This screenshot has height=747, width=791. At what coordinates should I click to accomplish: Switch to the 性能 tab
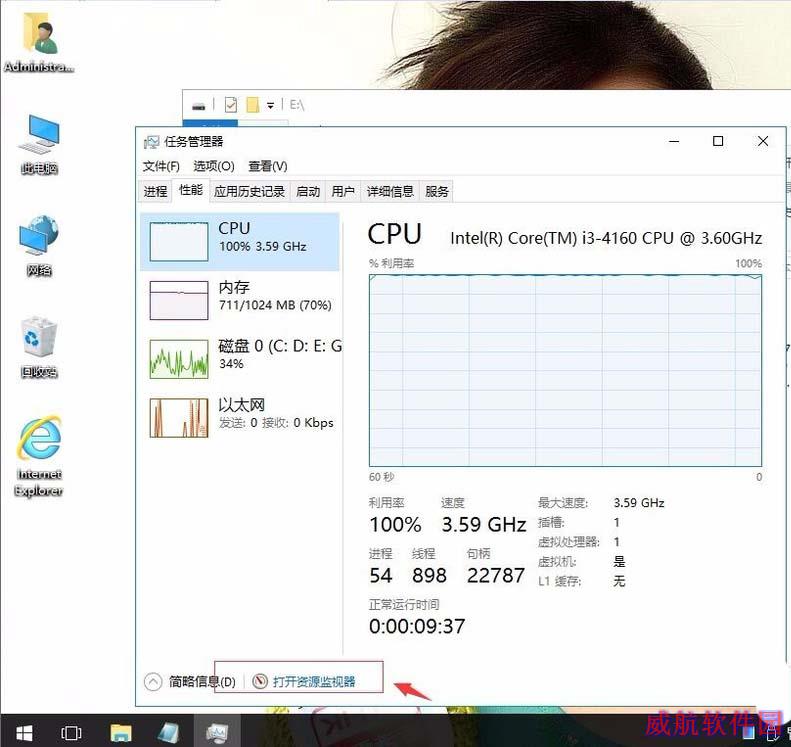(191, 190)
